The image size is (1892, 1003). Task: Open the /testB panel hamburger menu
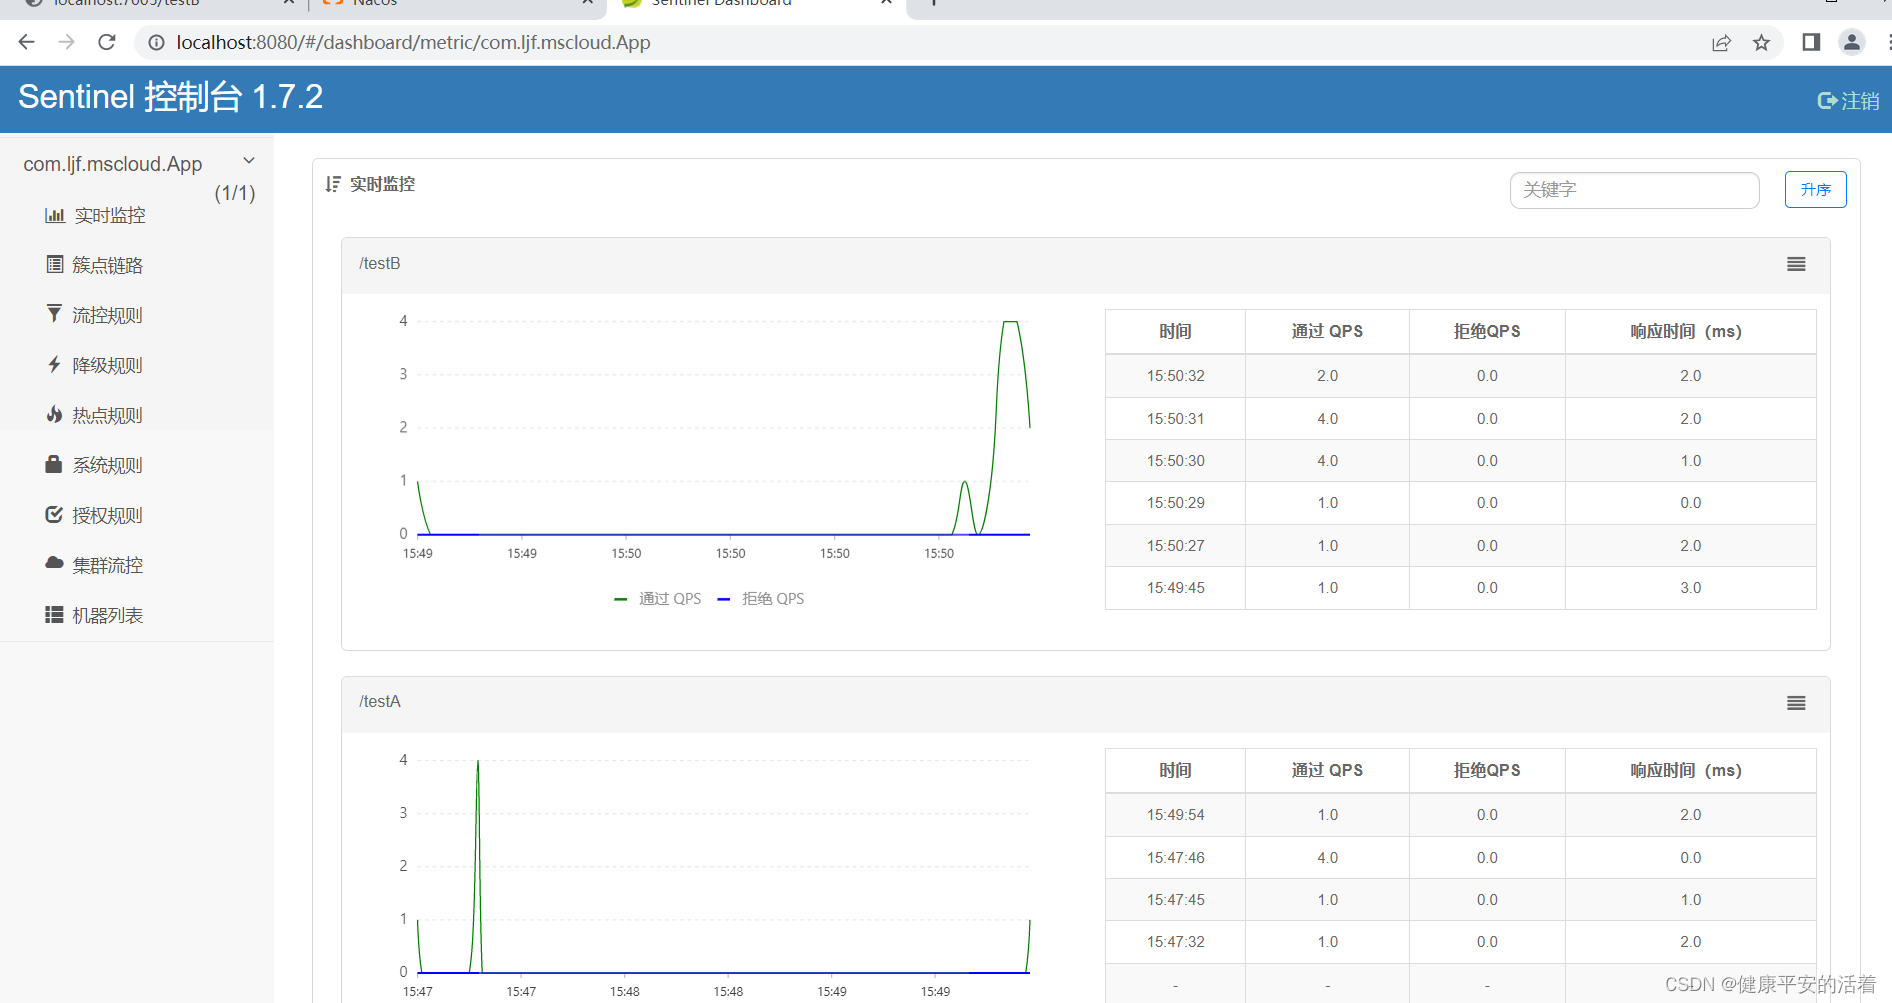(1796, 264)
